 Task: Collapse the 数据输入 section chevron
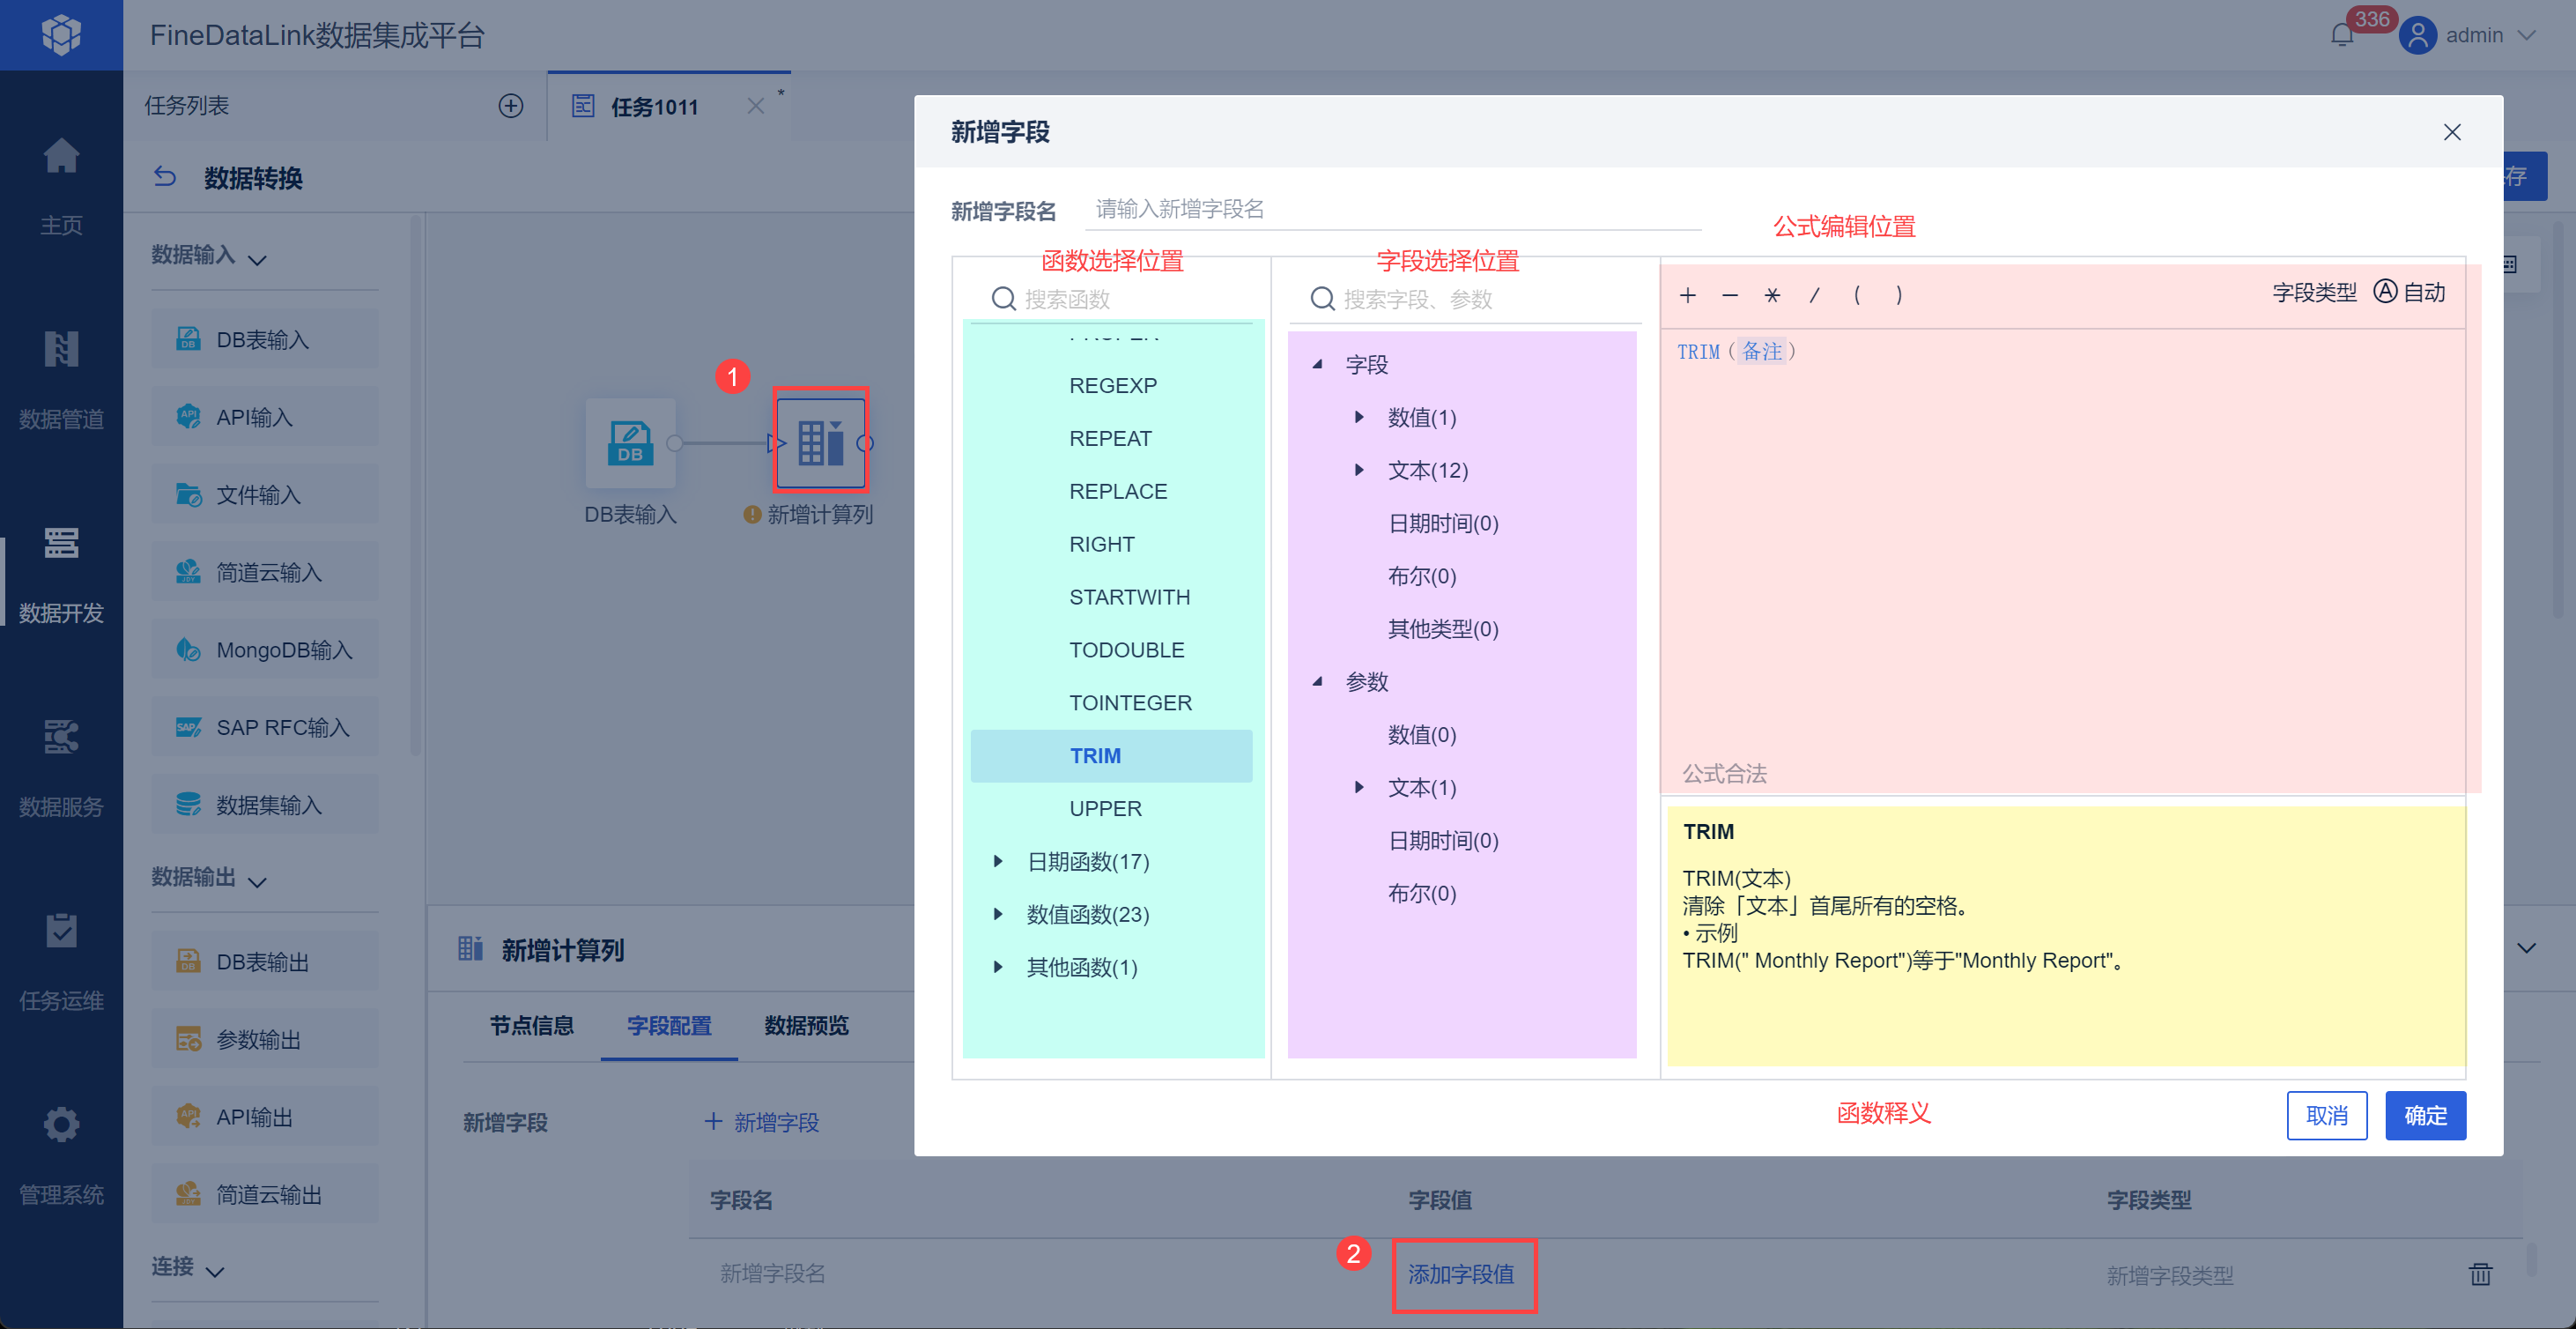257,259
